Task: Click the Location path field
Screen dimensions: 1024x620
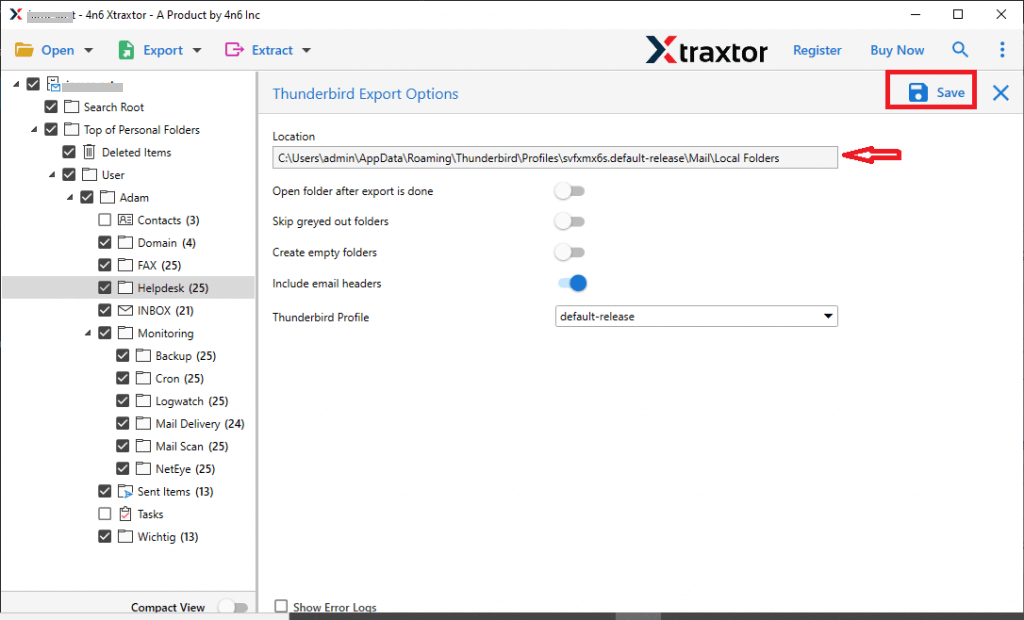Action: point(555,157)
